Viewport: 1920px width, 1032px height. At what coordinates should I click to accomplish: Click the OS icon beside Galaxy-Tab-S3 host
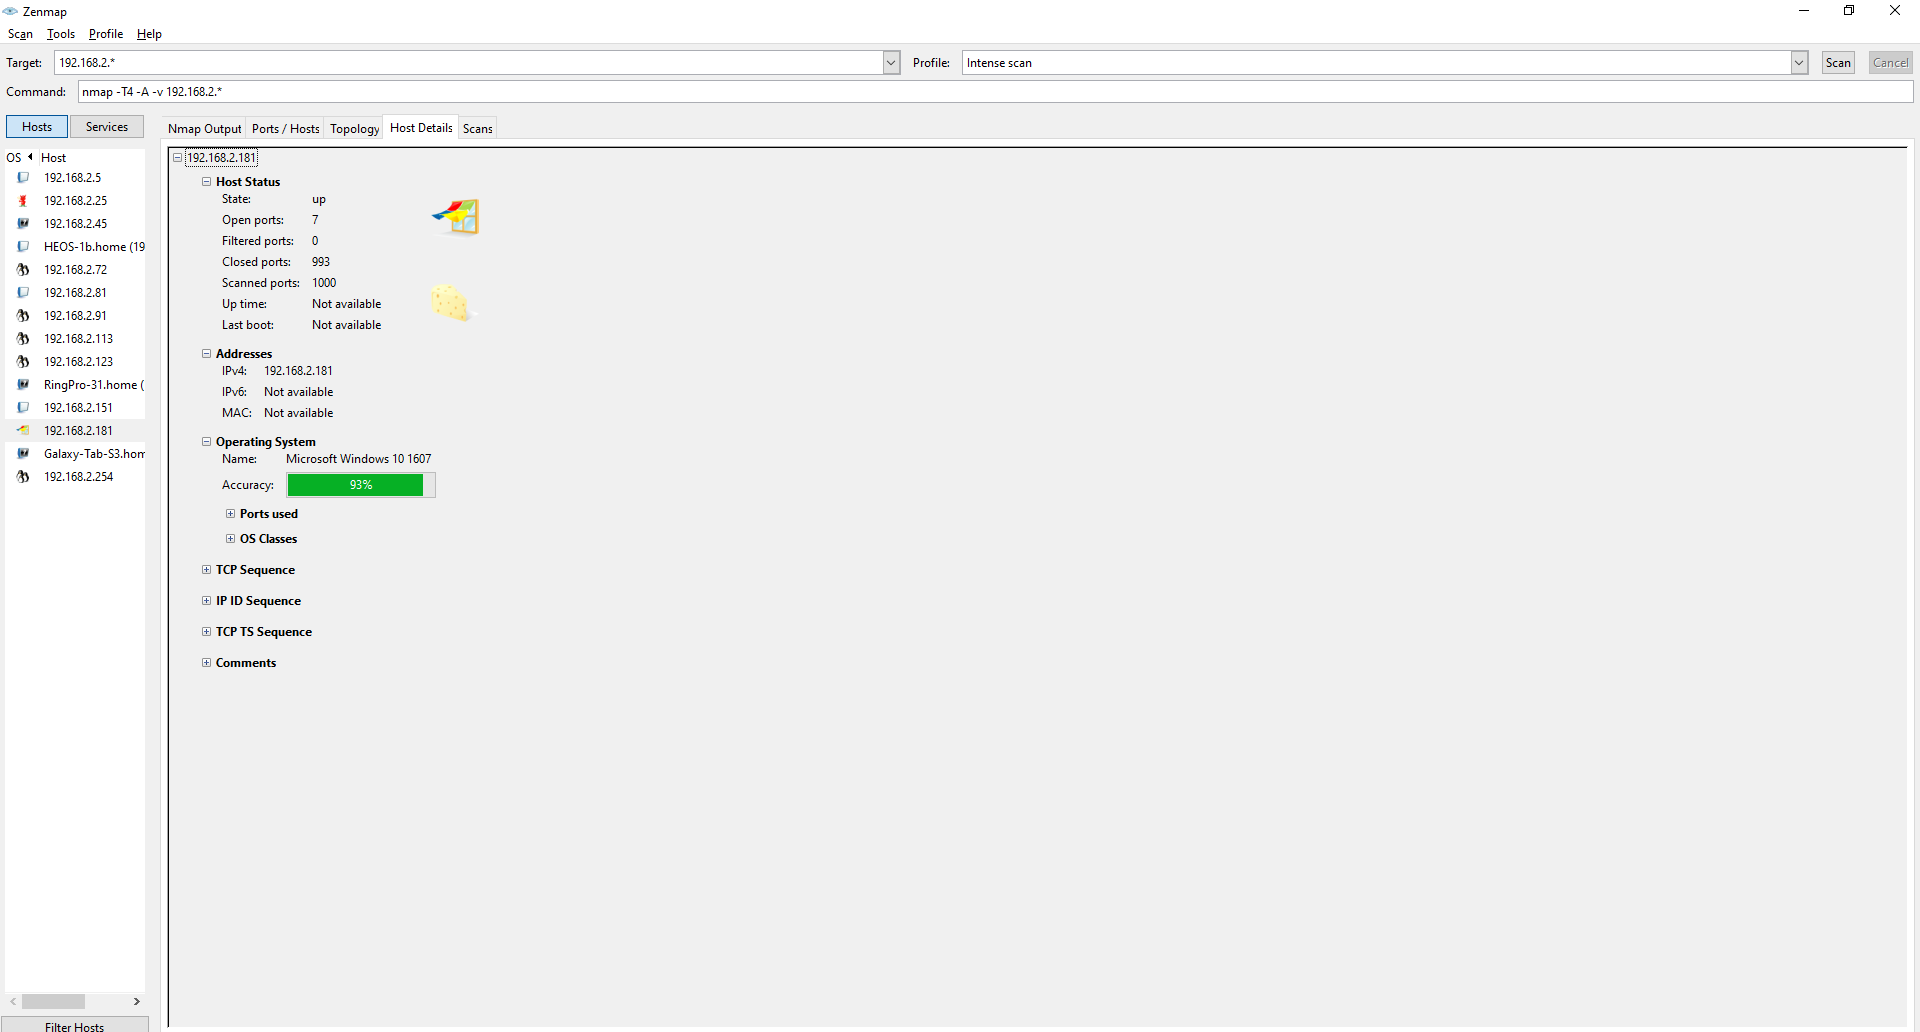click(23, 454)
